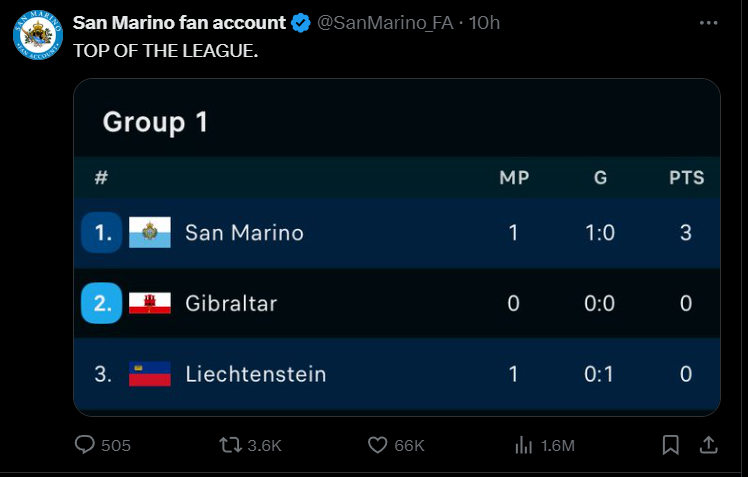748x477 pixels.
Task: Select the San Marino team row
Action: click(x=397, y=233)
